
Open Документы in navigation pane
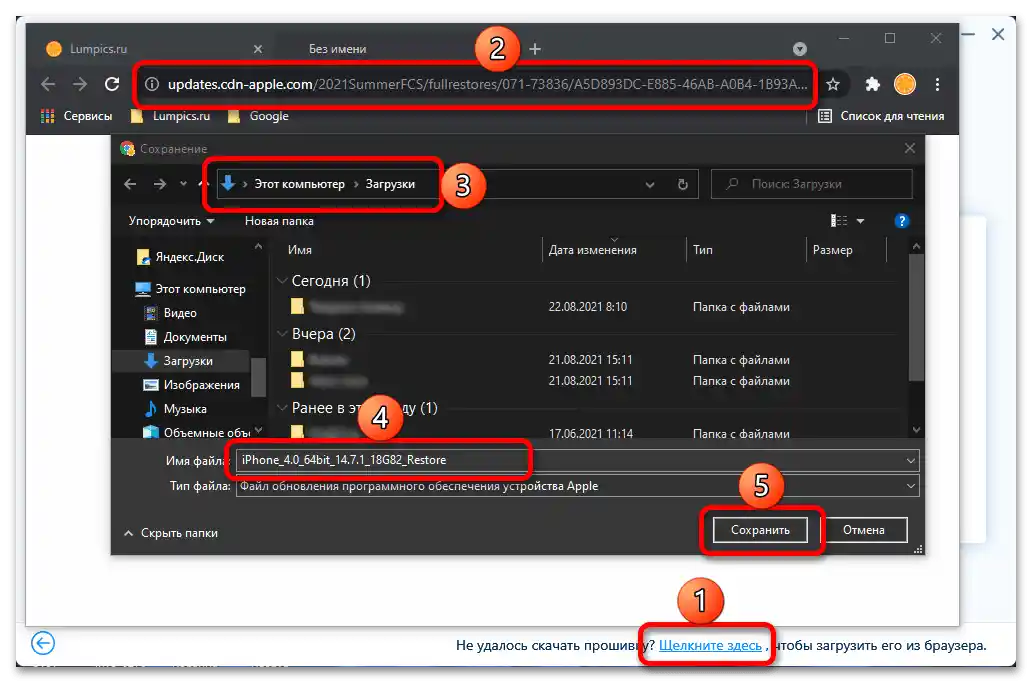(185, 337)
